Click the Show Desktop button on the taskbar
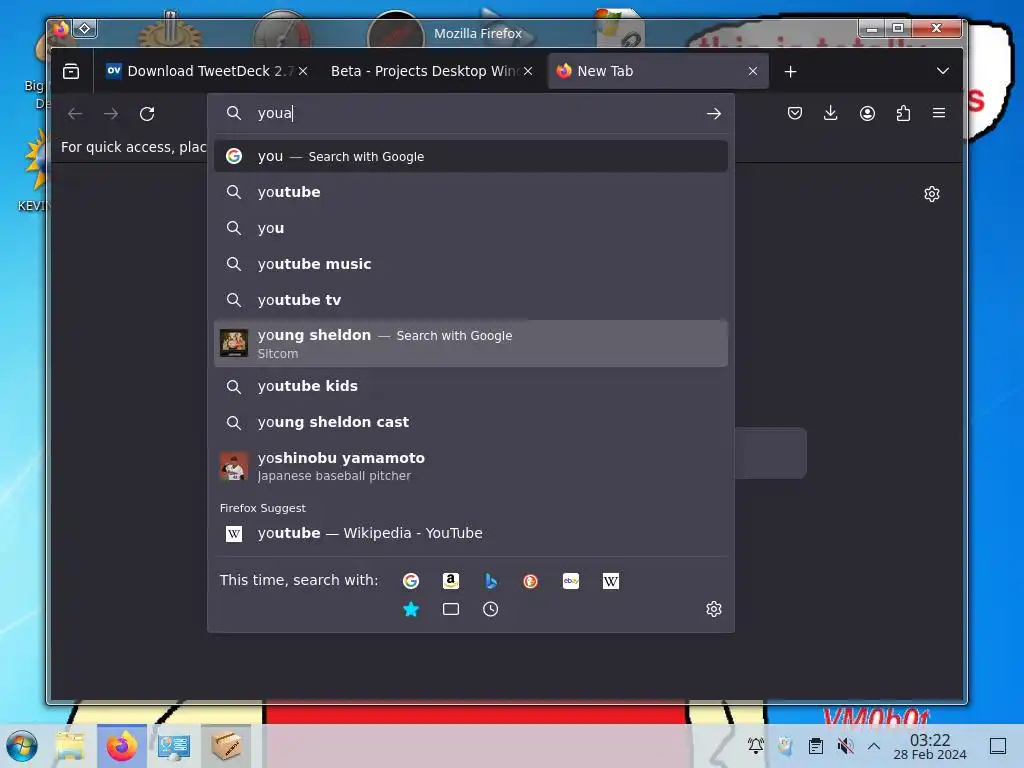The width and height of the screenshot is (1024, 768). (x=998, y=746)
